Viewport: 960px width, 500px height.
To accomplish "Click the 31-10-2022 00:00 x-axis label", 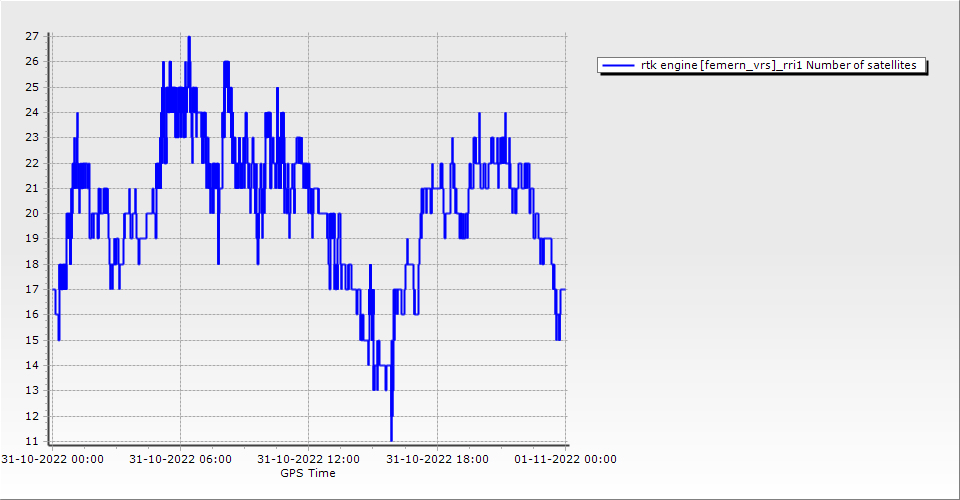I will tap(52, 460).
